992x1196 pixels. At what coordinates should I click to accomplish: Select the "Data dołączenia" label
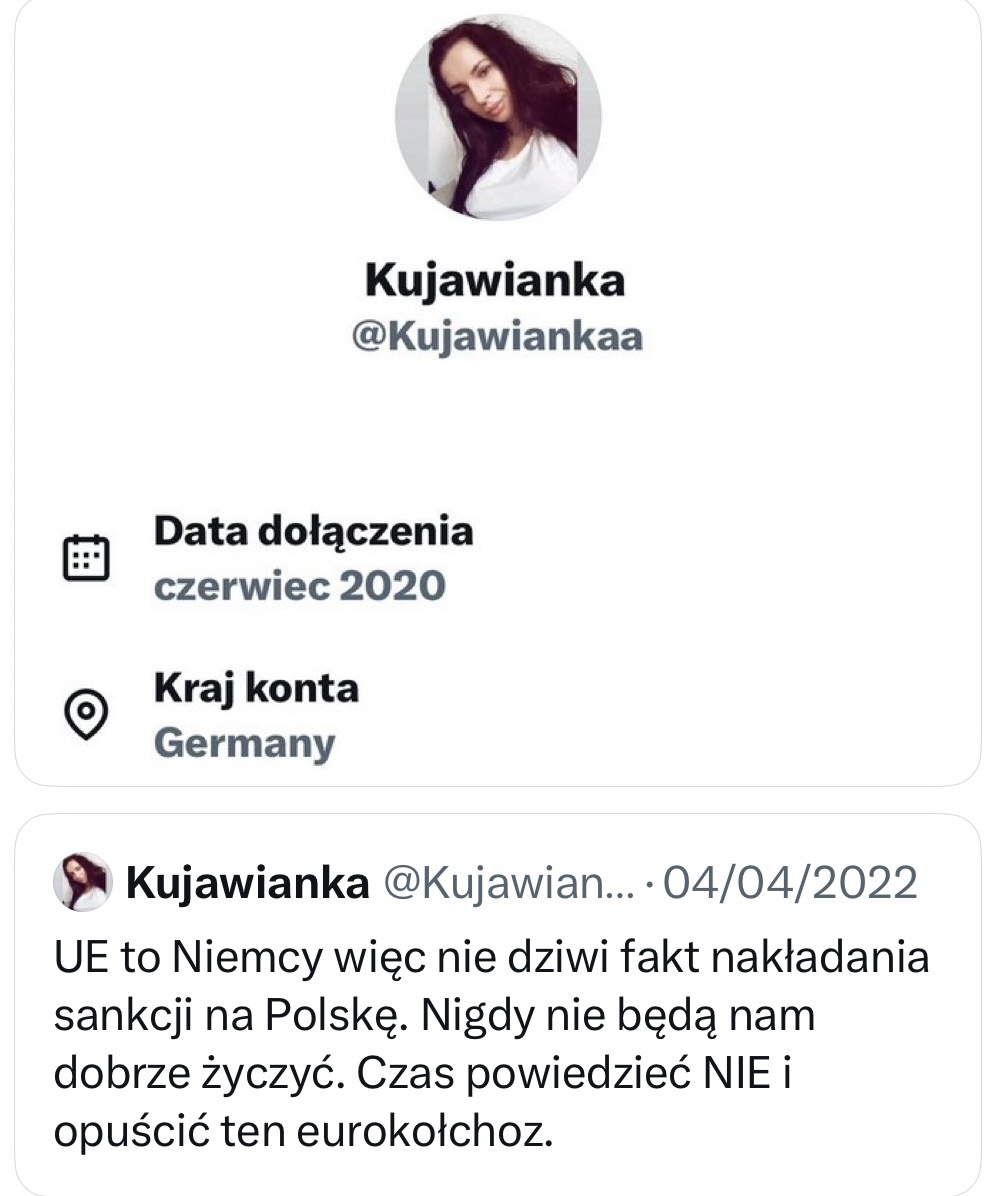click(313, 531)
